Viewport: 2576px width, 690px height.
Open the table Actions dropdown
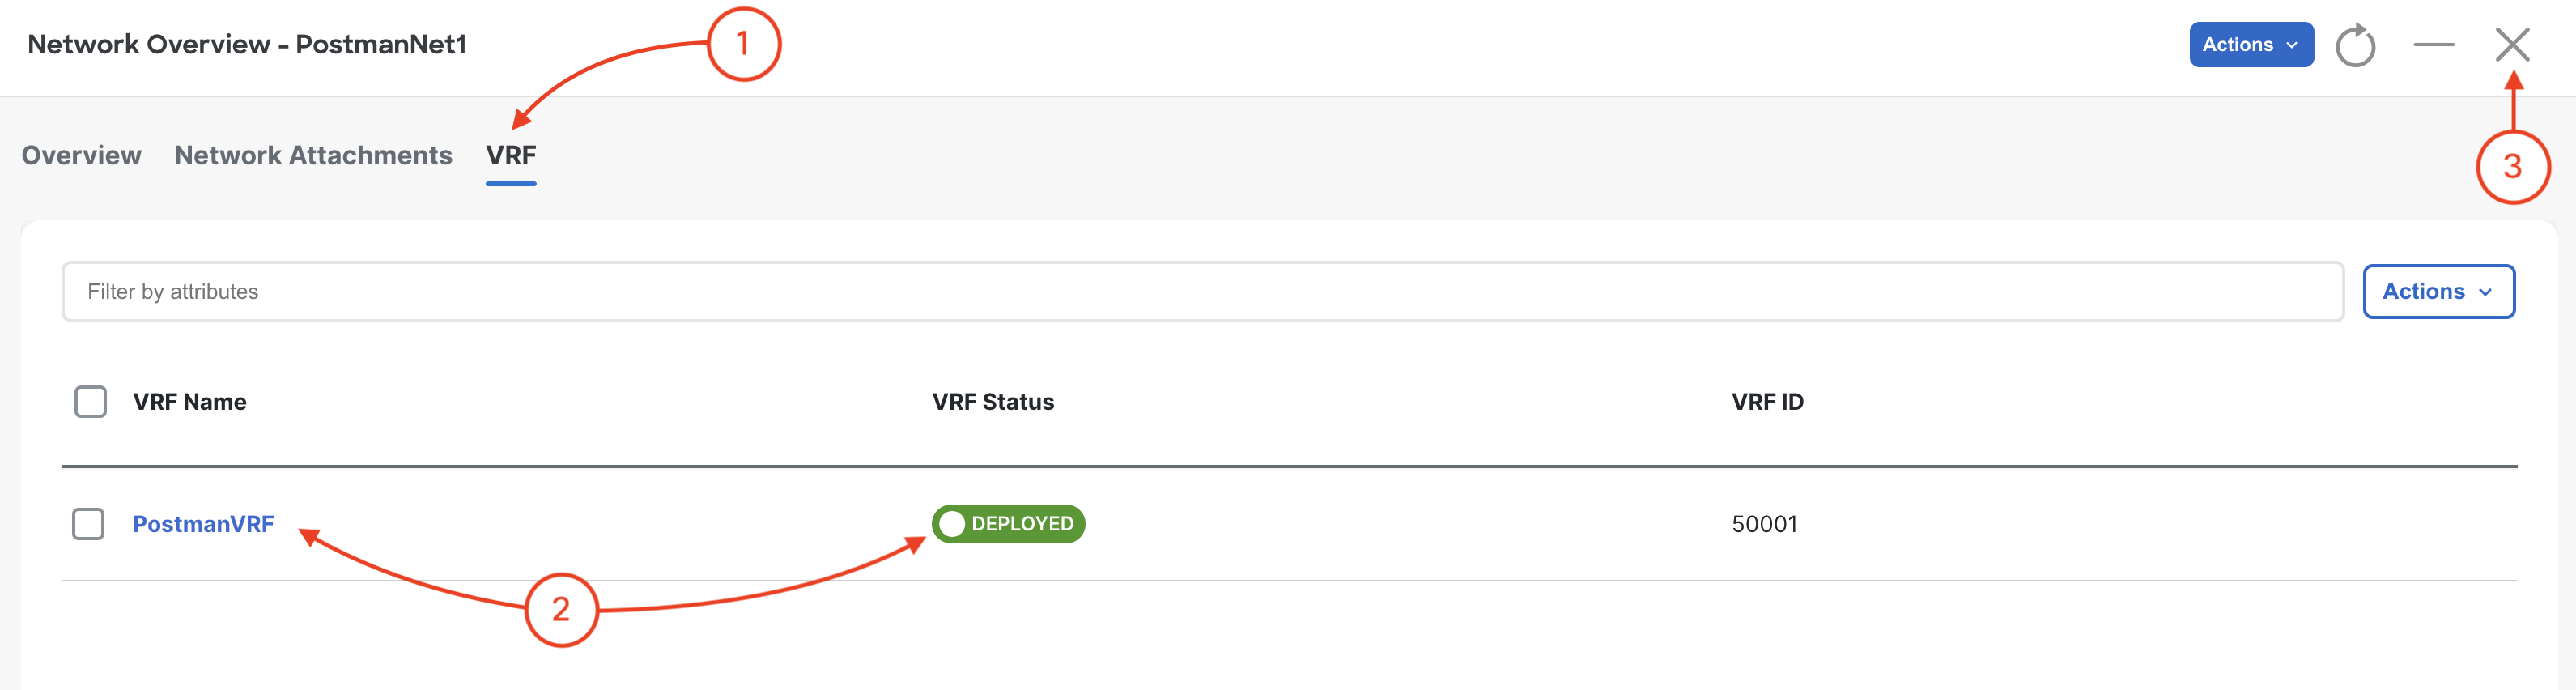point(2437,292)
